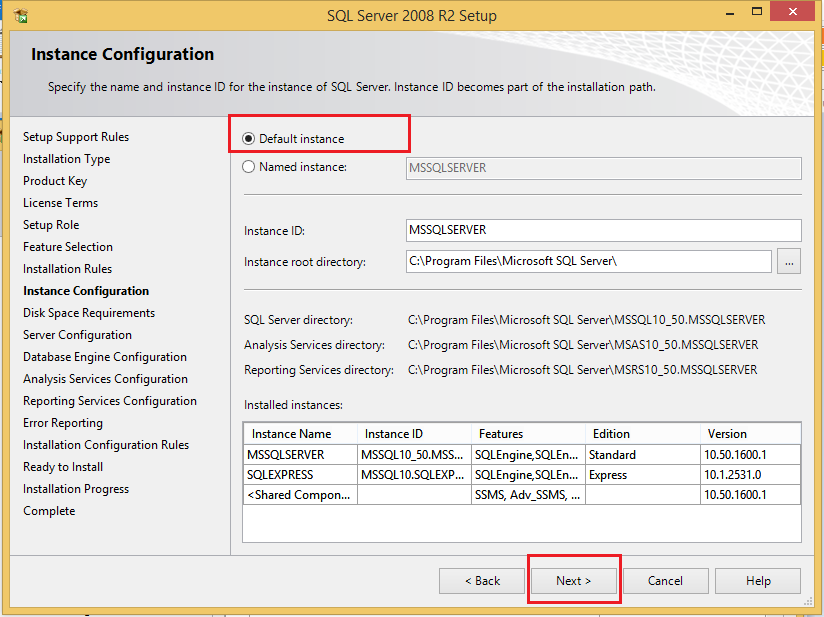Select "License Terms" in the navigation list
The height and width of the screenshot is (617, 824).
pos(60,202)
